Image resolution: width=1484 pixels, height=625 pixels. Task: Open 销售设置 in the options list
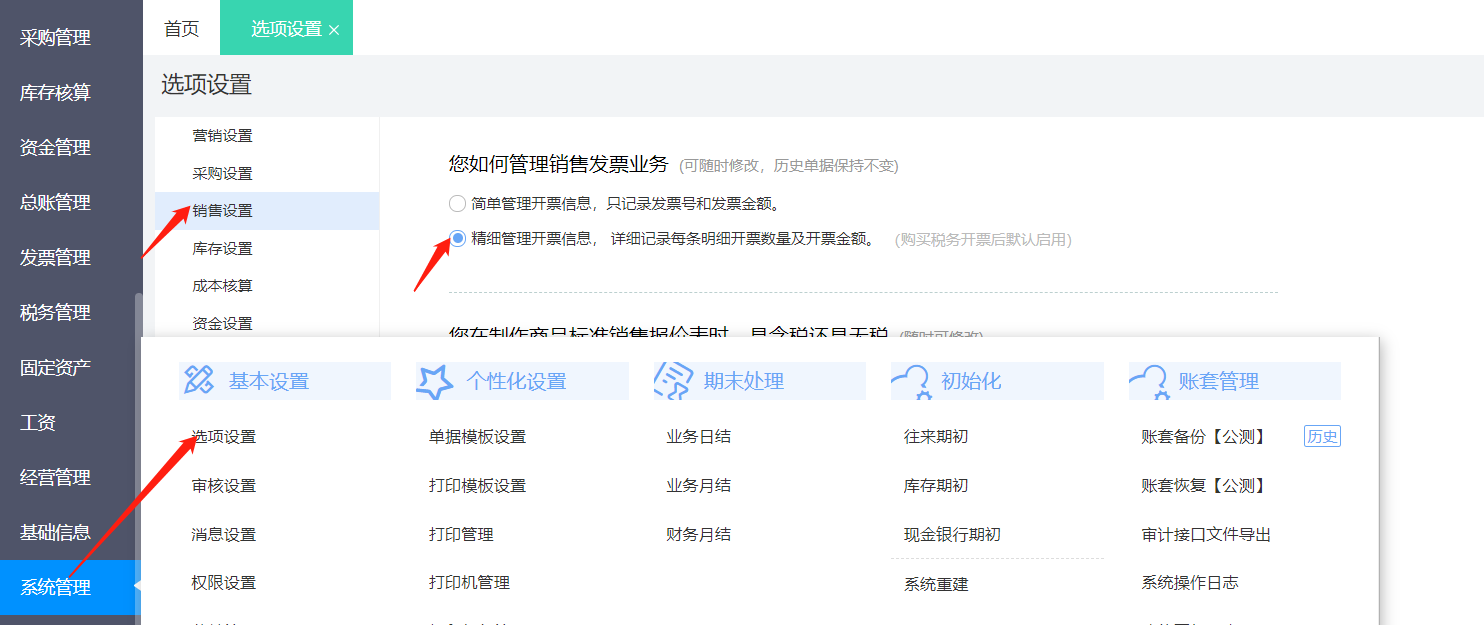223,211
